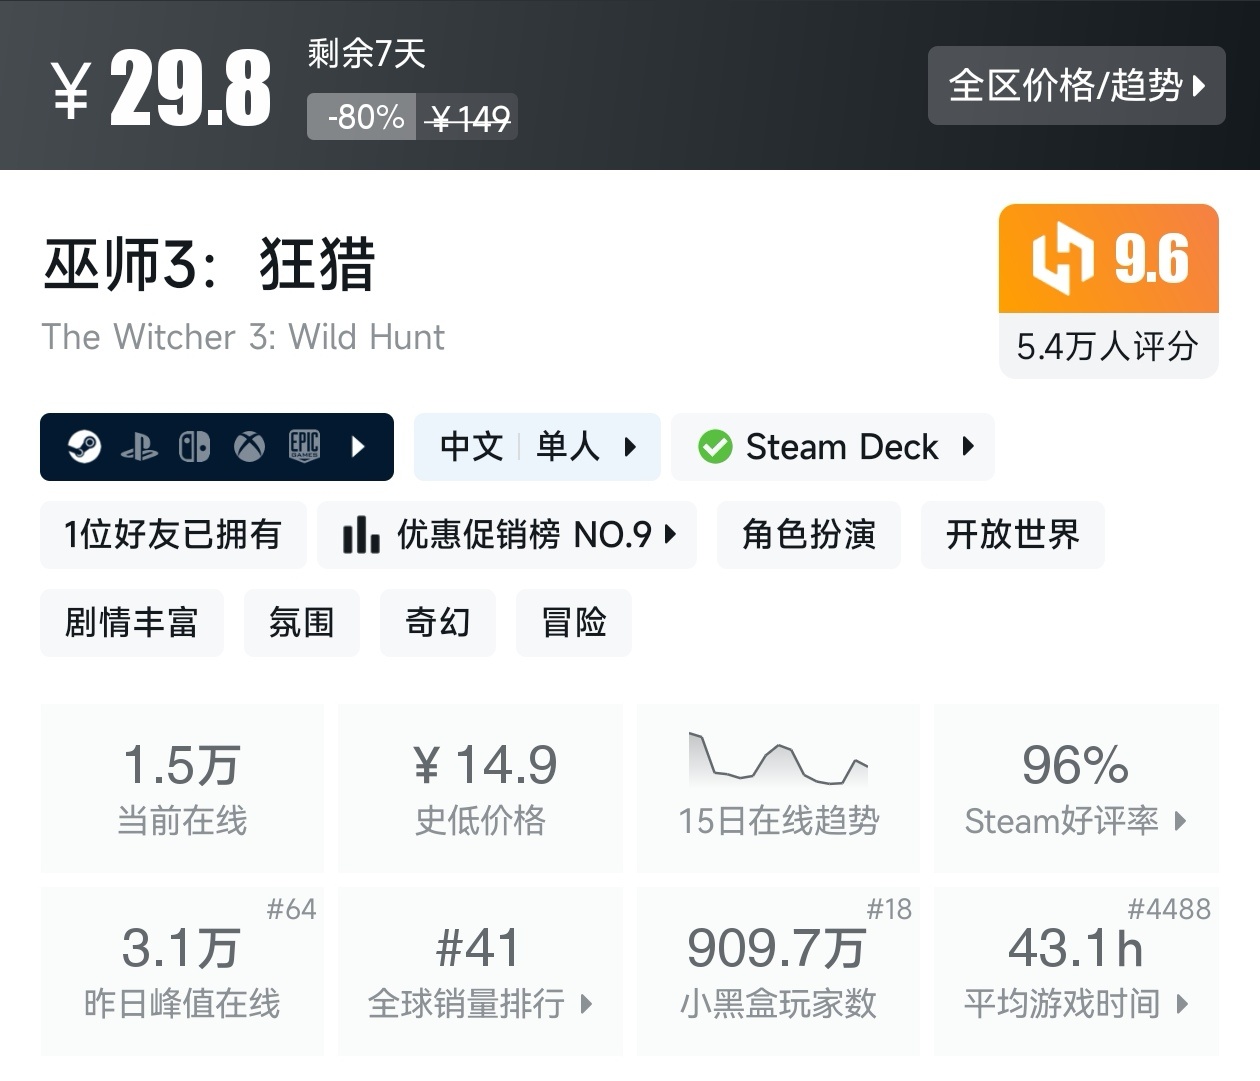Select the 氛围 tag

[302, 623]
